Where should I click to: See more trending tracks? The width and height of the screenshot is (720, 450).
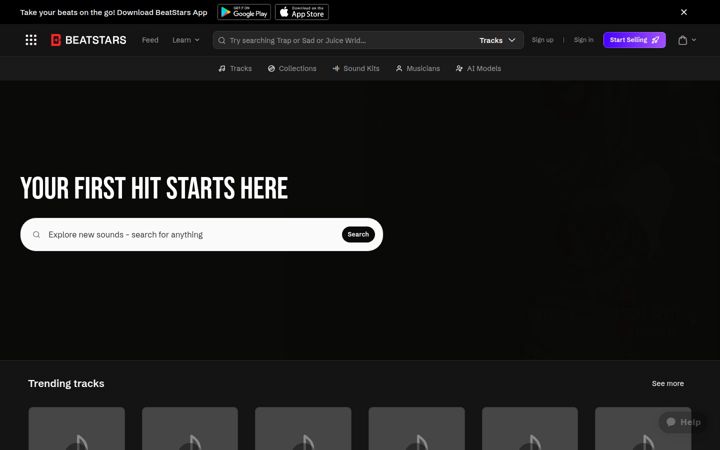[x=668, y=383]
